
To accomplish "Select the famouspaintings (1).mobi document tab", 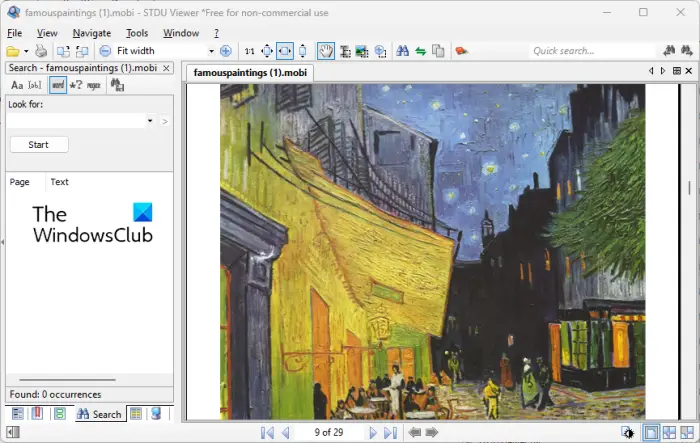I will 250,73.
